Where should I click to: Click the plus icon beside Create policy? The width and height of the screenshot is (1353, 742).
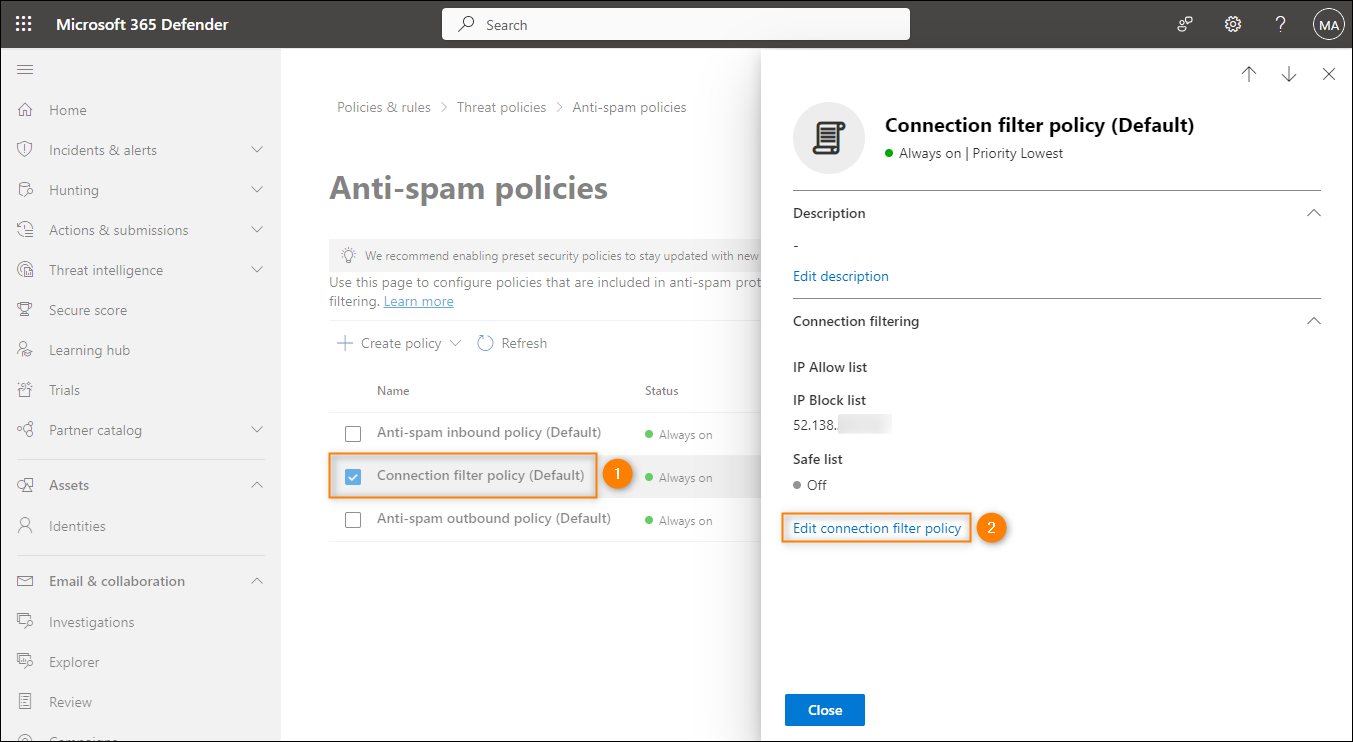[x=345, y=343]
